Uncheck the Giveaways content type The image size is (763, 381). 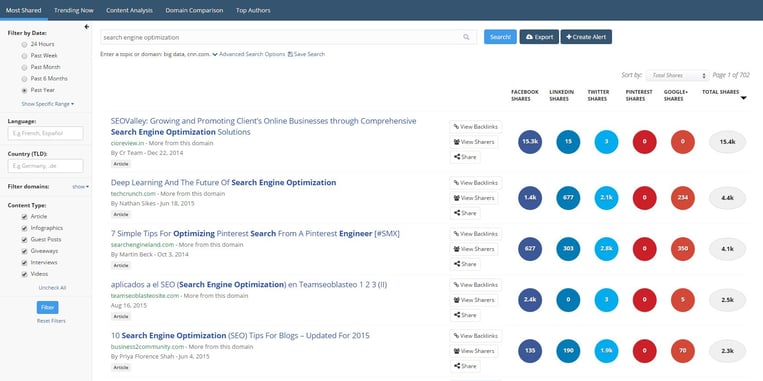tap(24, 251)
